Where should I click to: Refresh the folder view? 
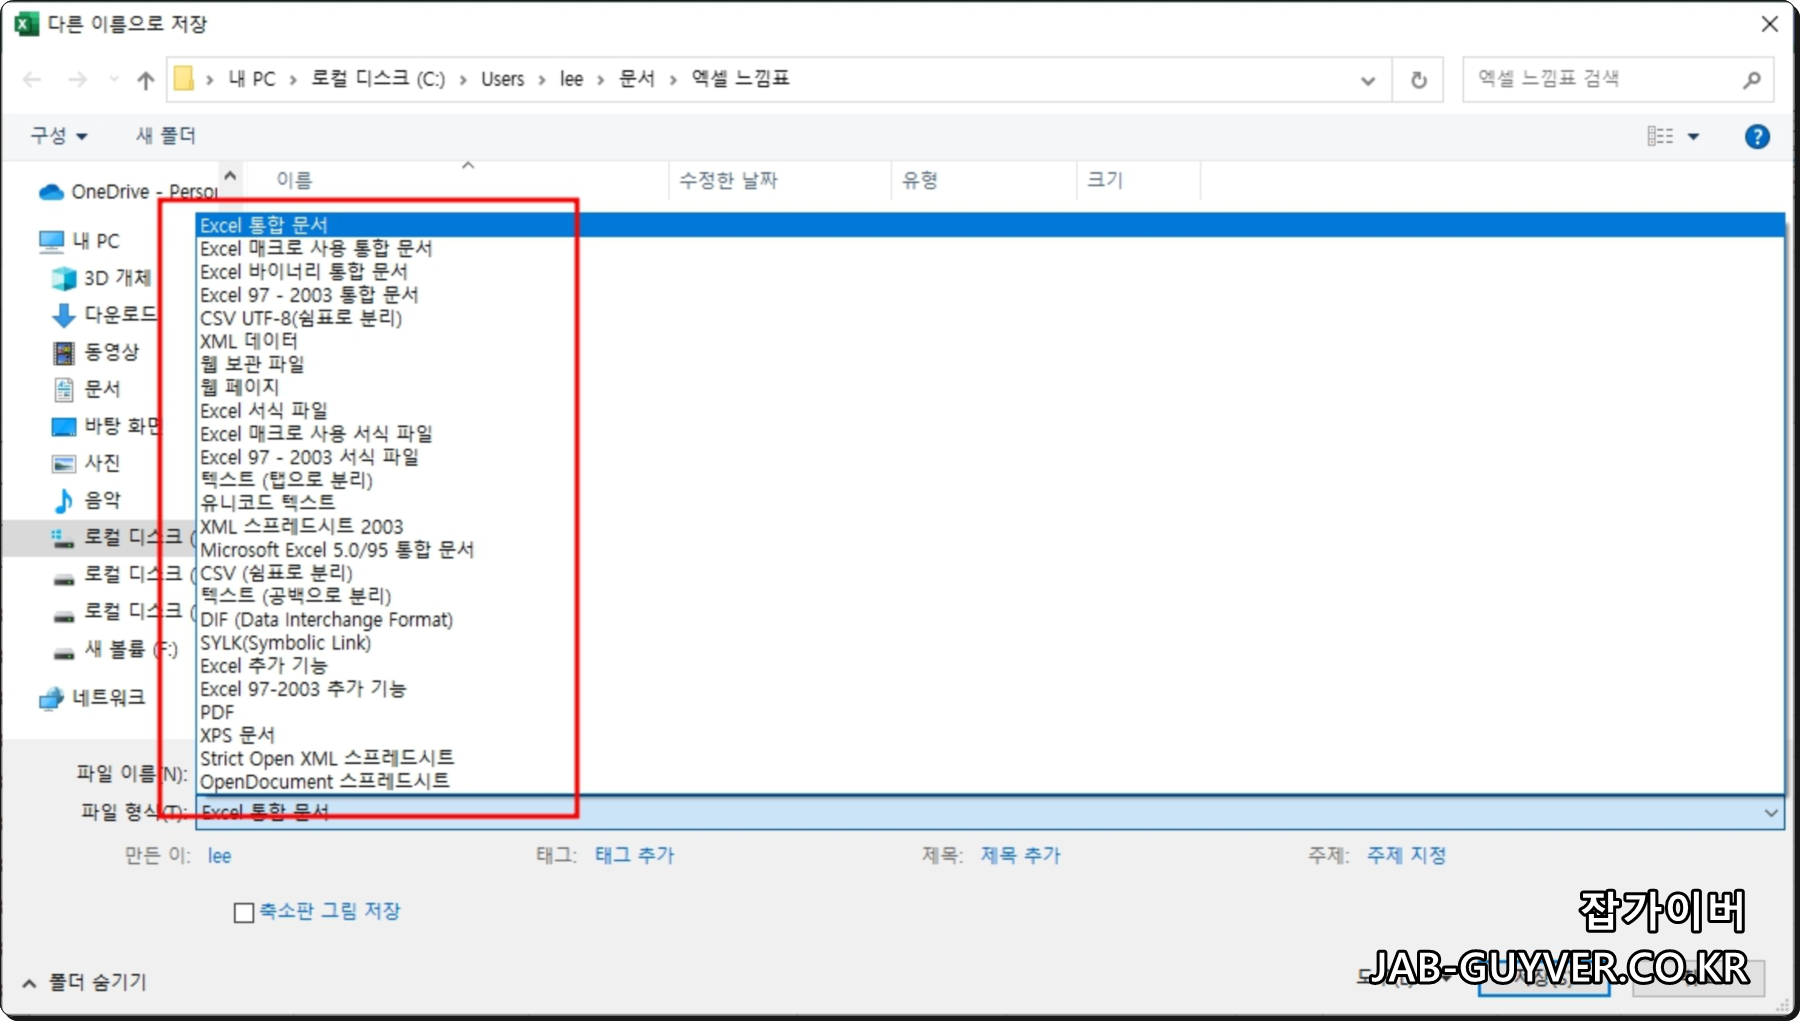pos(1418,80)
